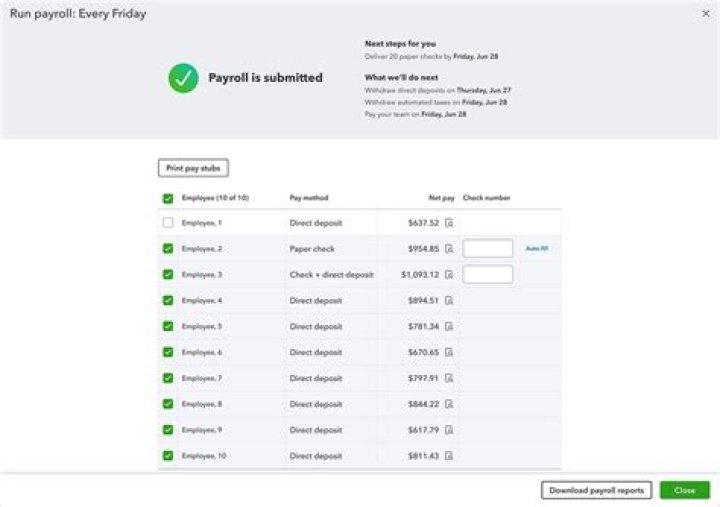
Task: Click paycheck icon in Employee 5 row
Action: tap(449, 327)
